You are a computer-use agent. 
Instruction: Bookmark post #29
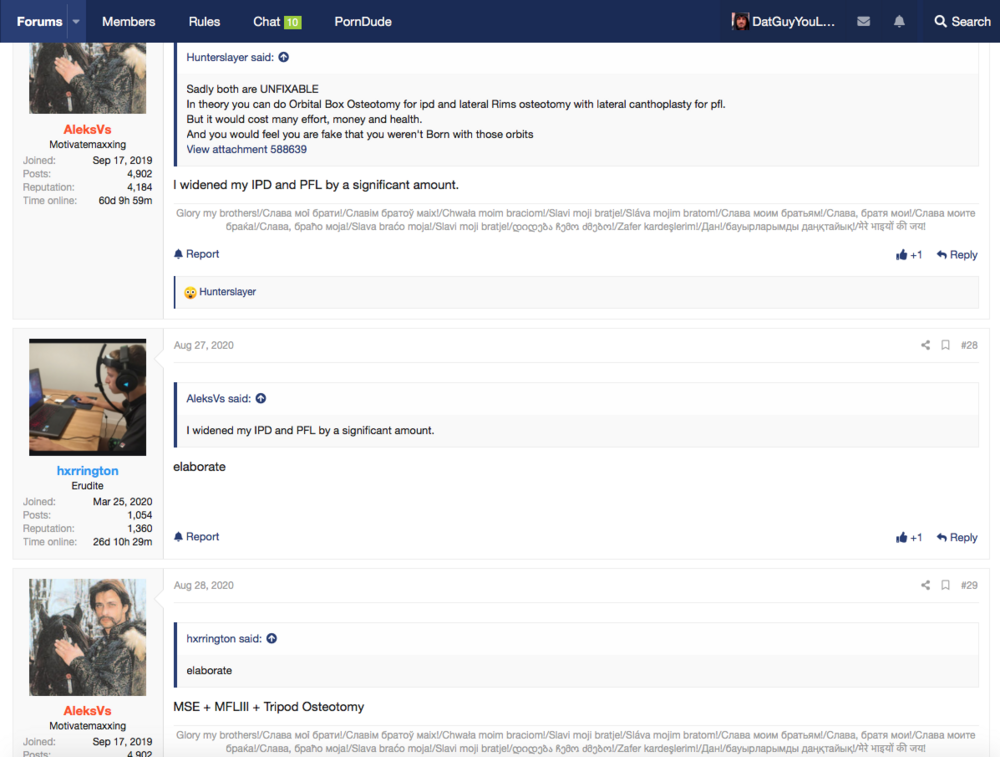[945, 585]
